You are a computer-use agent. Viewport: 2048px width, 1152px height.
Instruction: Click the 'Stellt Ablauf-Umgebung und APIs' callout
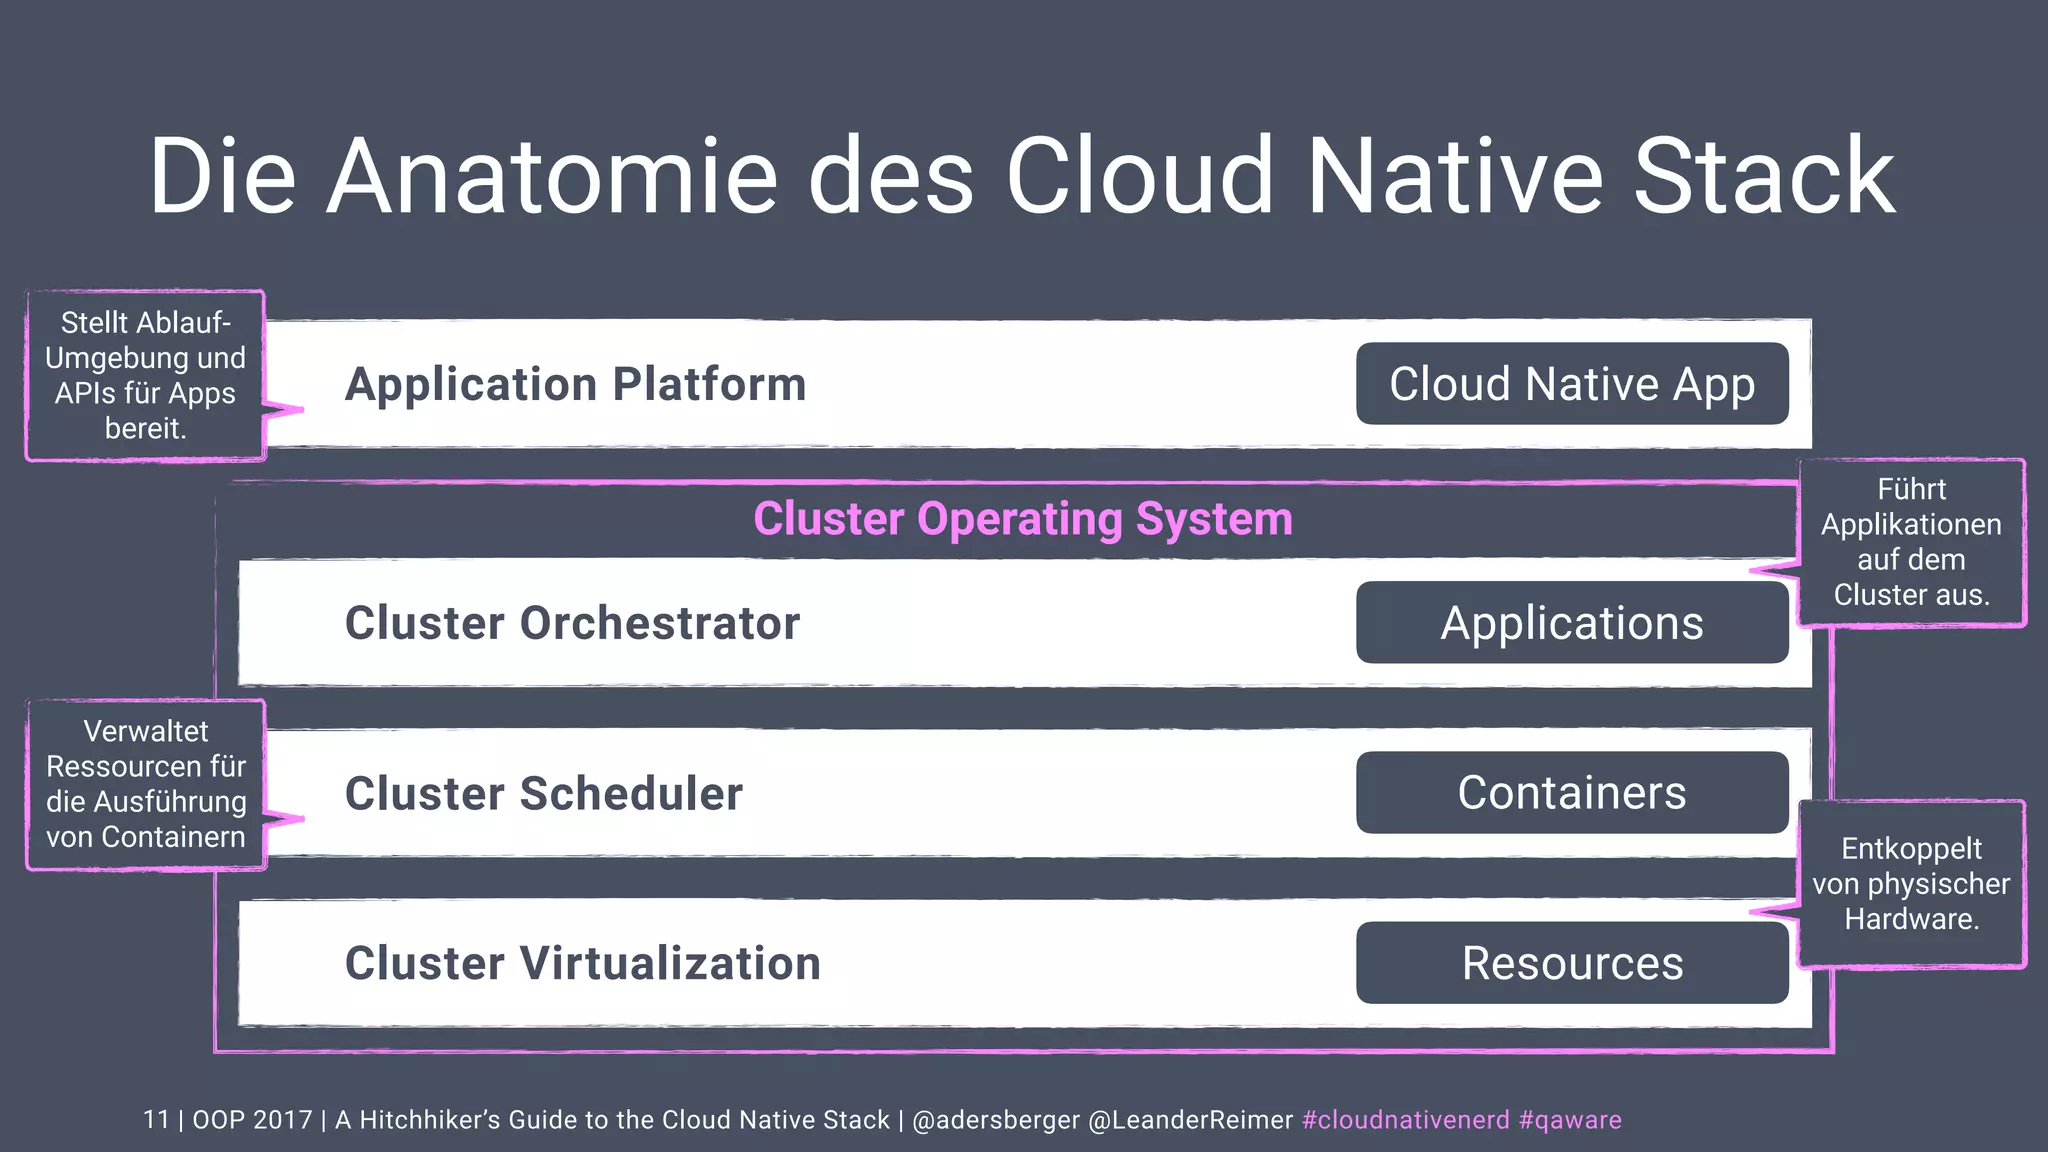(x=146, y=376)
